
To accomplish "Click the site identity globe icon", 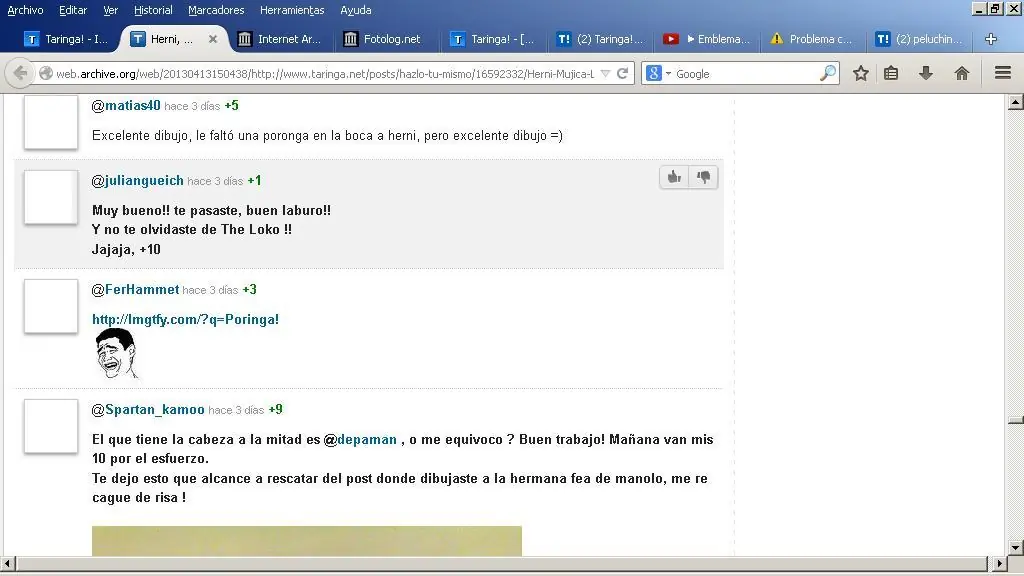I will (44, 73).
